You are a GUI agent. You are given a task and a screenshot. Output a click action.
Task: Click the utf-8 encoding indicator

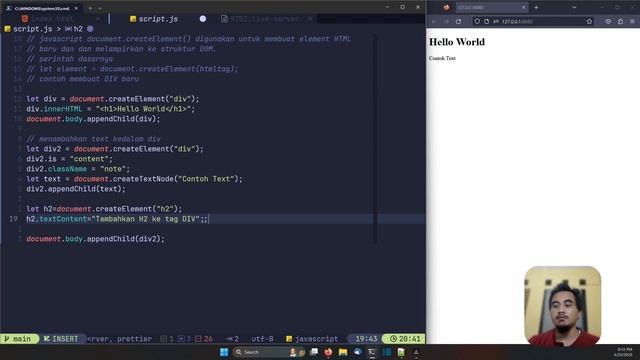coord(262,339)
